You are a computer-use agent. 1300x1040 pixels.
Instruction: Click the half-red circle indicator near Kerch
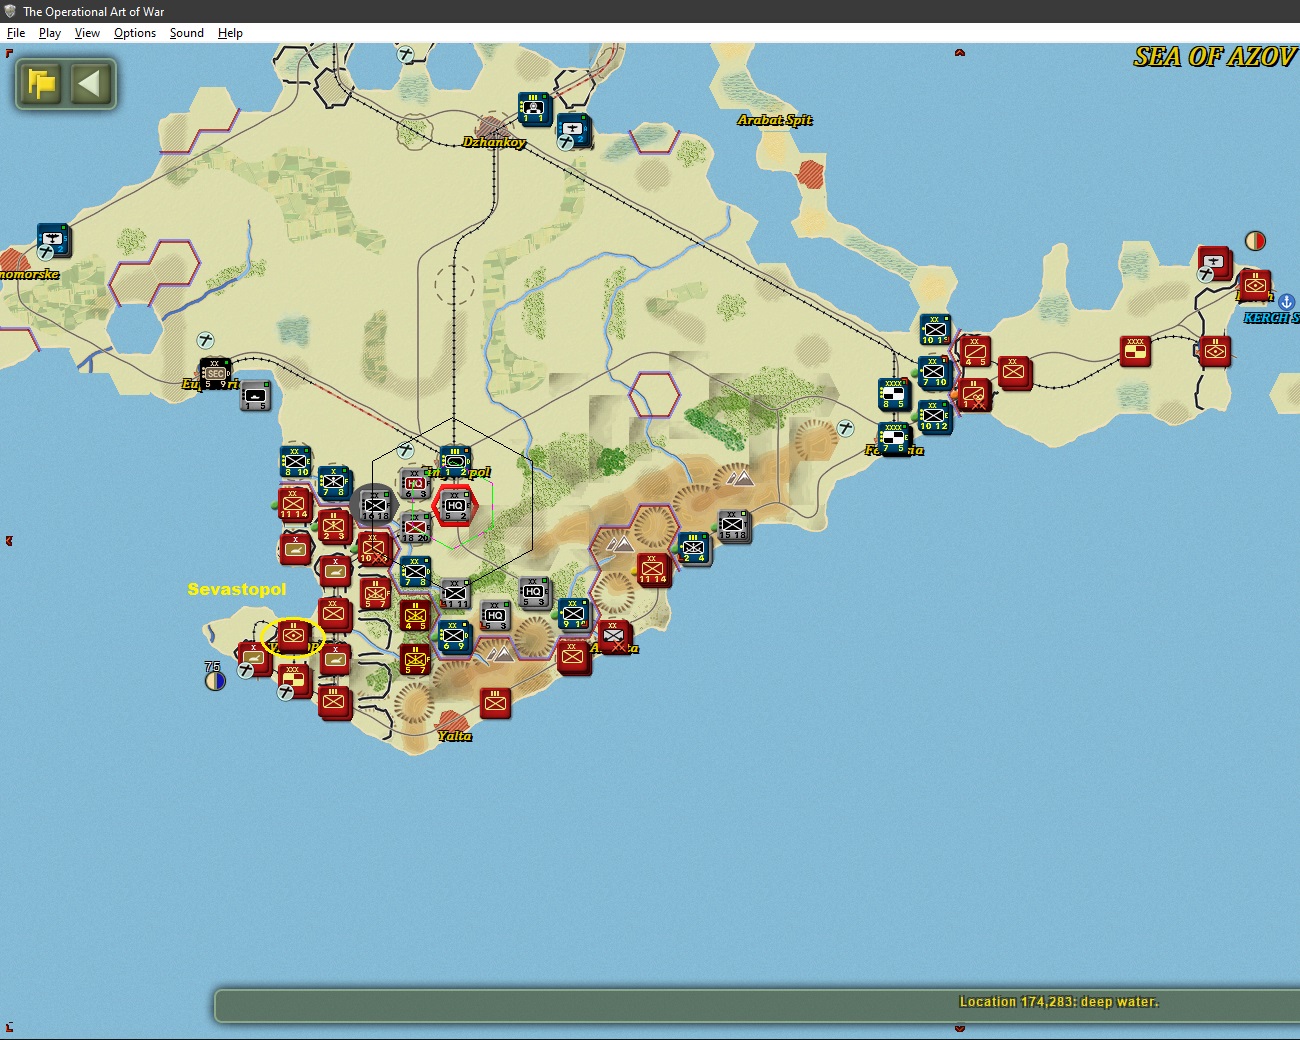pyautogui.click(x=1255, y=240)
